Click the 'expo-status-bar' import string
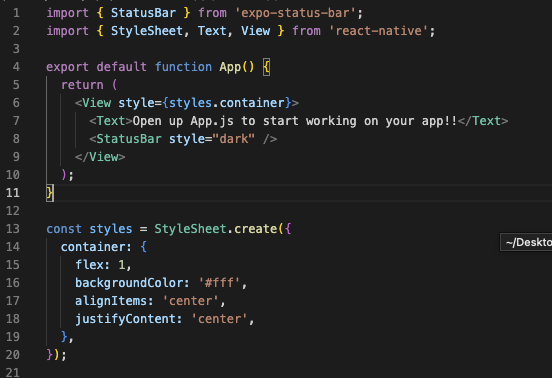 click(295, 13)
